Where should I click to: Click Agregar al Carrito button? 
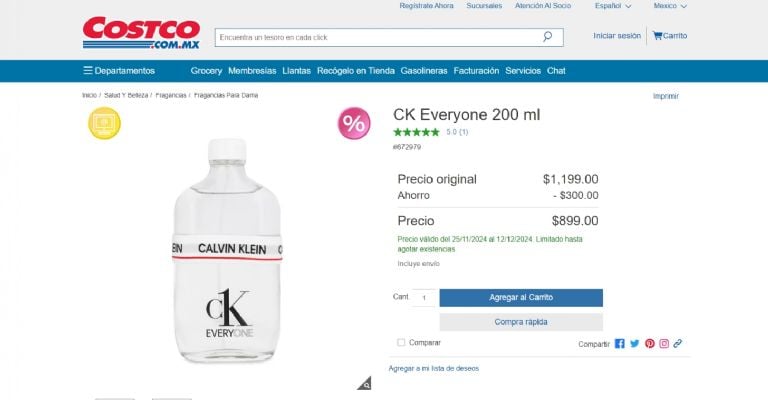[521, 298]
